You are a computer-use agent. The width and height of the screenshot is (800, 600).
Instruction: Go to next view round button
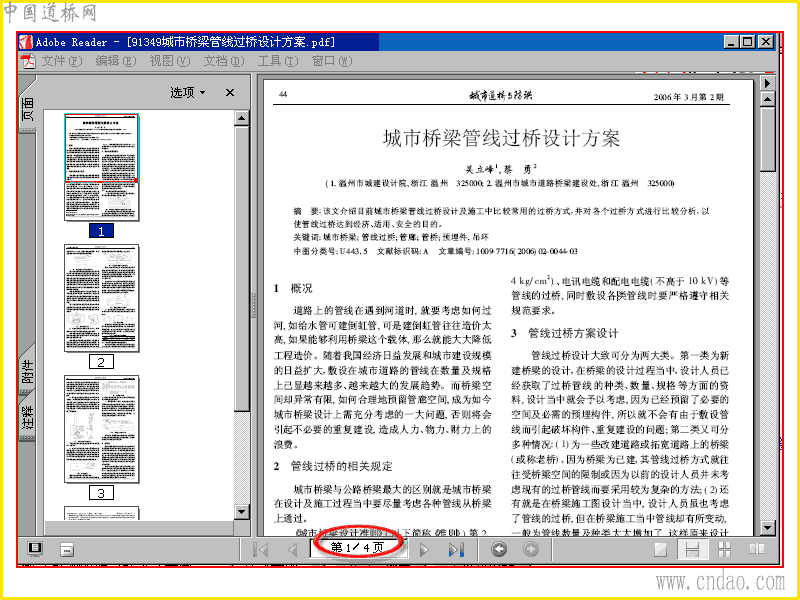point(531,549)
